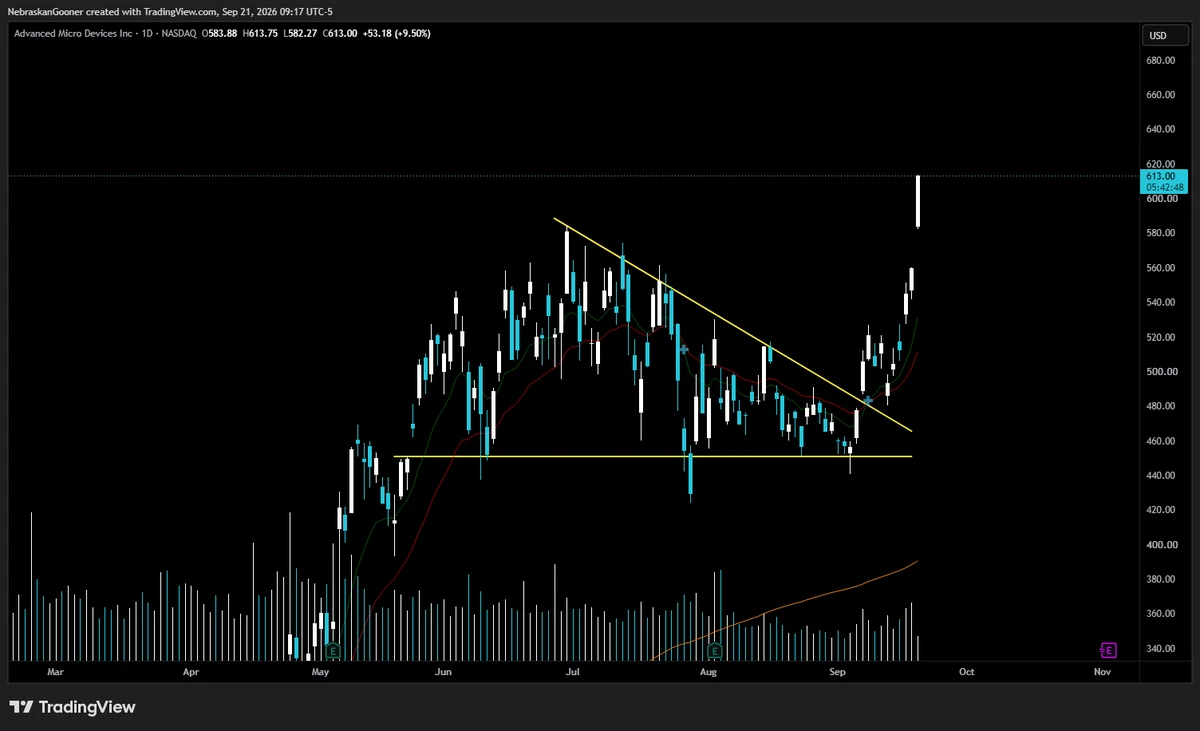Viewport: 1200px width, 731px height.
Task: Click the 460.00 price axis label
Action: click(x=1161, y=441)
